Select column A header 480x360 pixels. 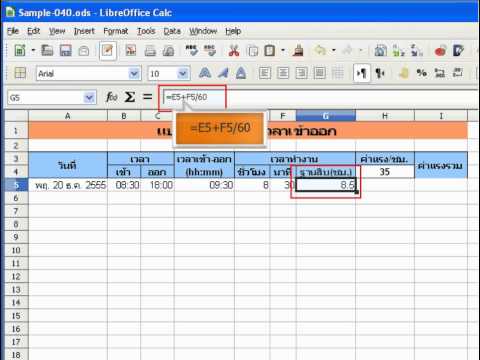(x=68, y=116)
